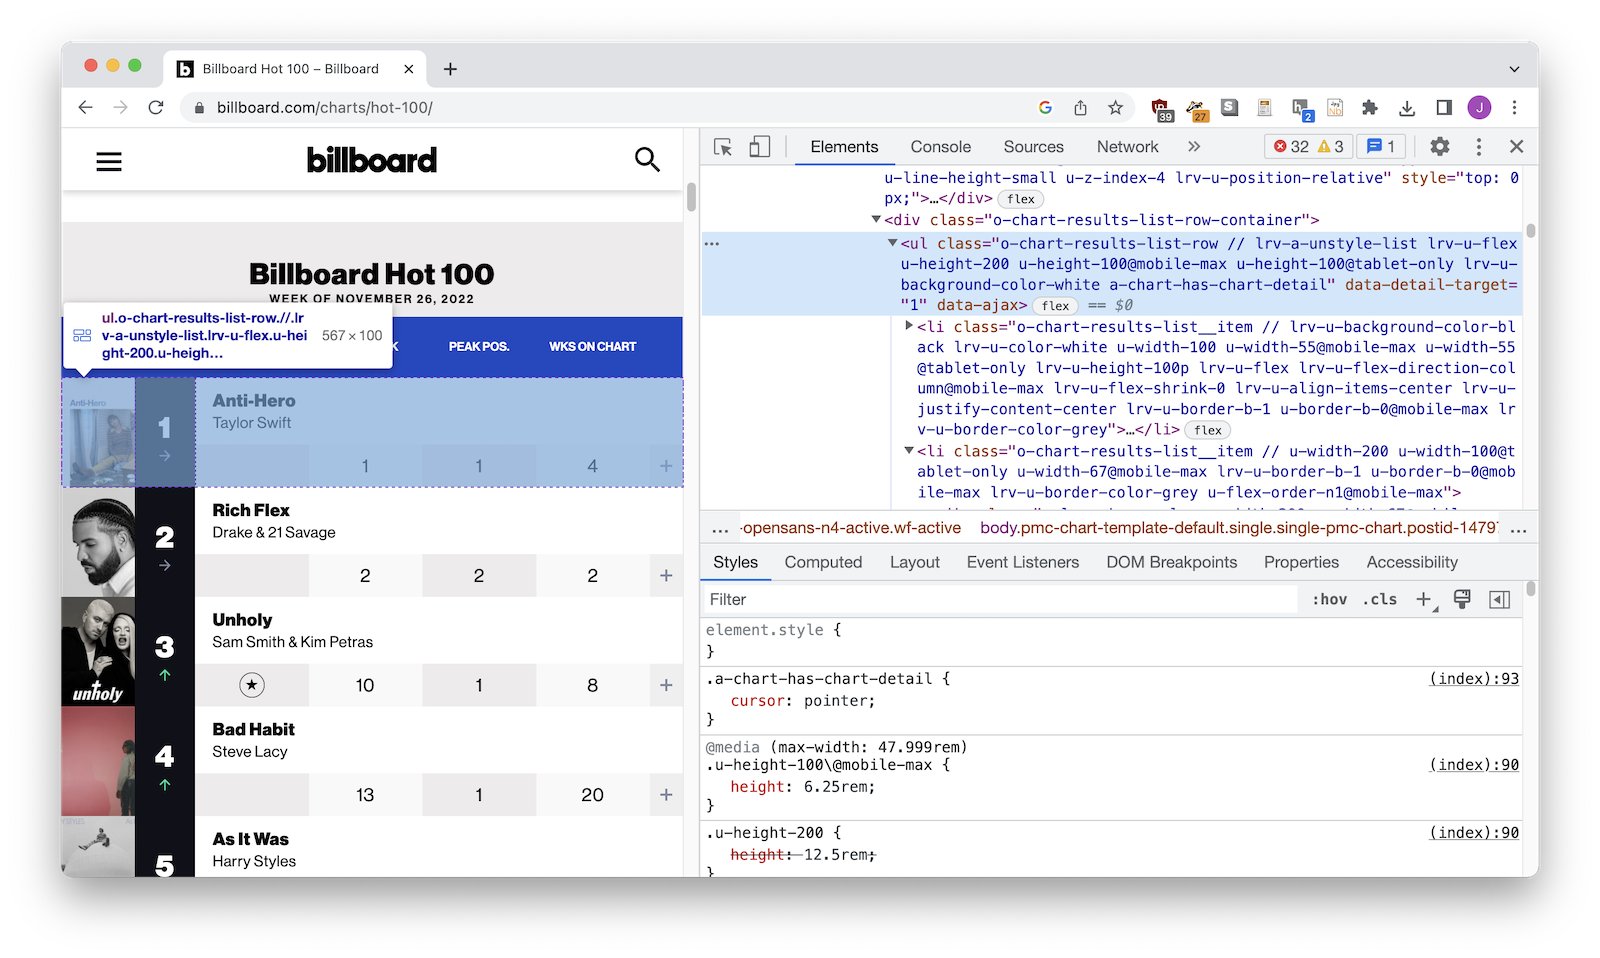This screenshot has width=1600, height=958.
Task: Click the issues badge showing 1
Action: 1381,147
